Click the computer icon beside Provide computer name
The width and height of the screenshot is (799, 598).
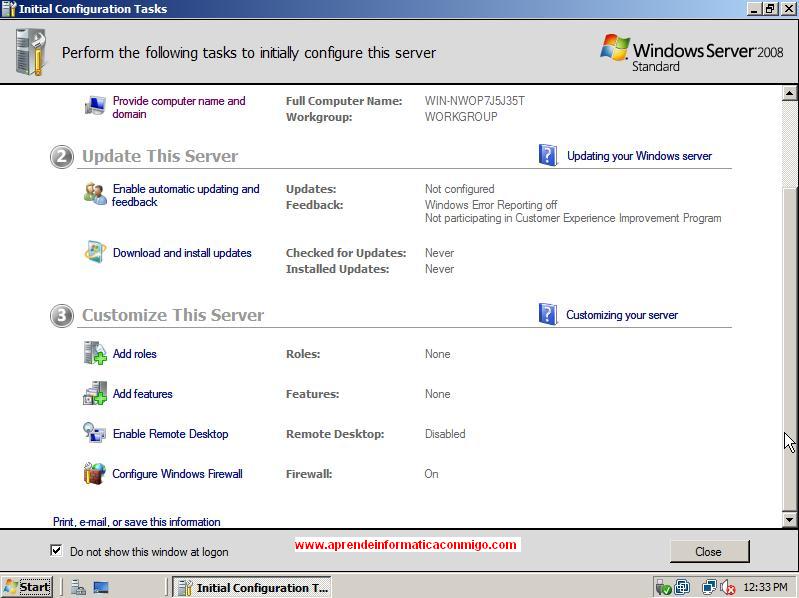95,105
